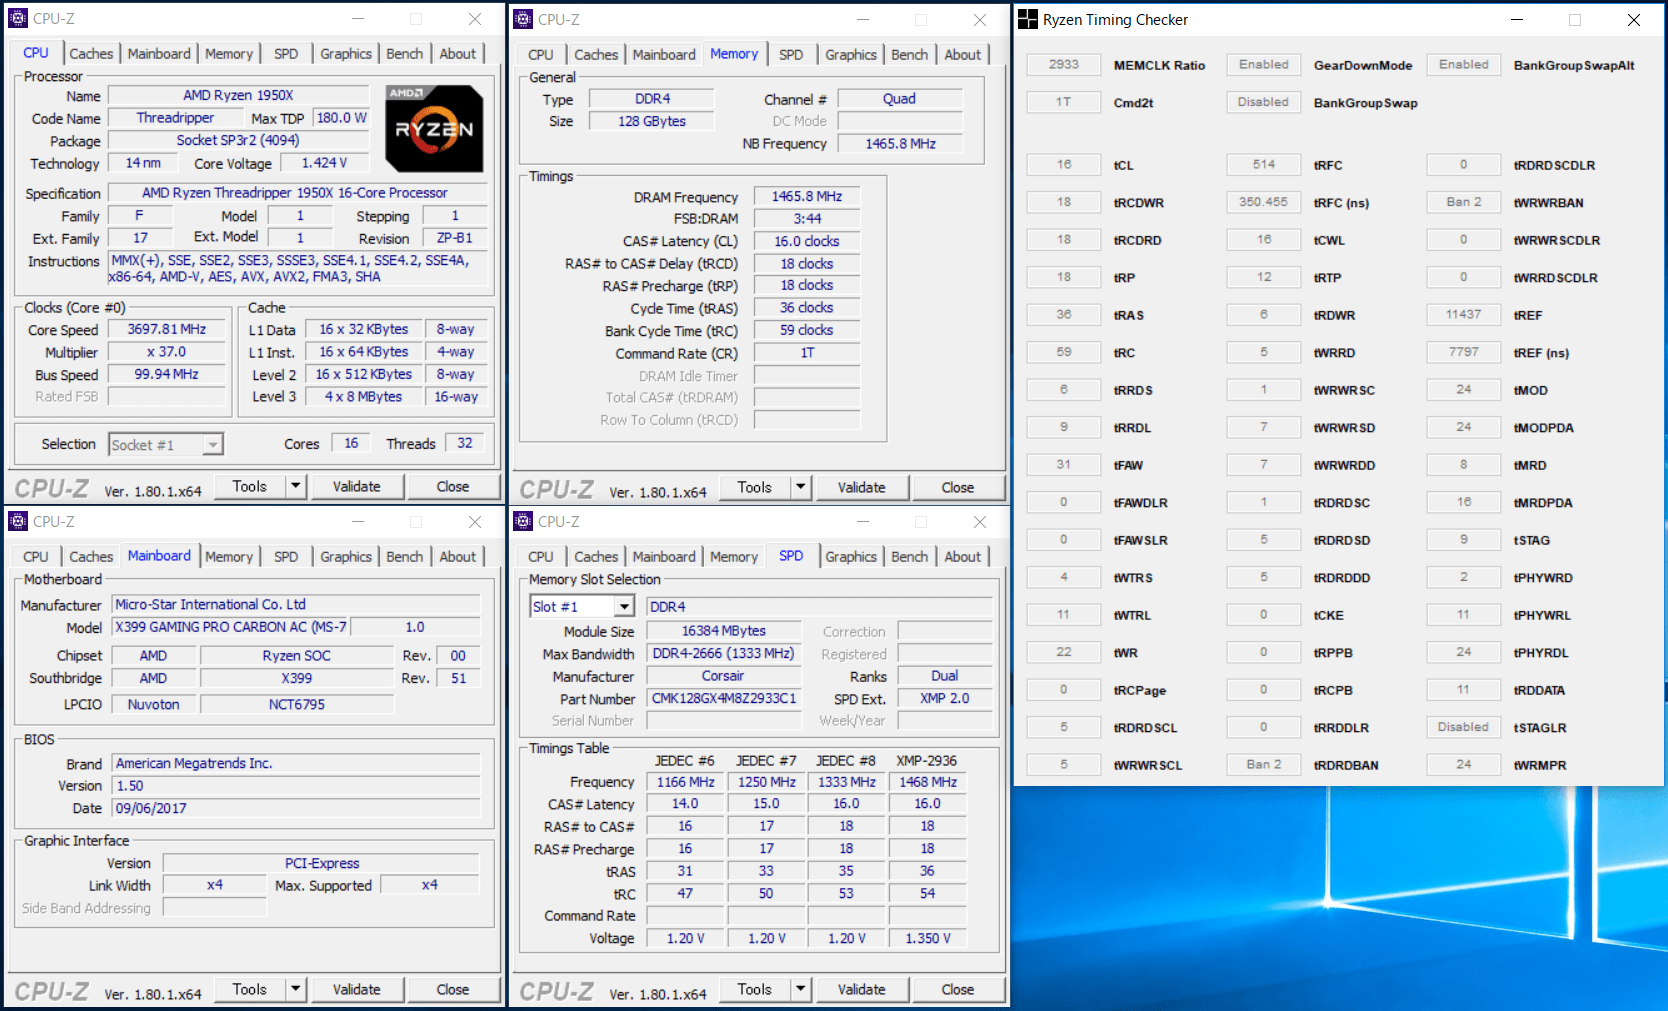Click the memory Size value 128 GBytes

(652, 121)
